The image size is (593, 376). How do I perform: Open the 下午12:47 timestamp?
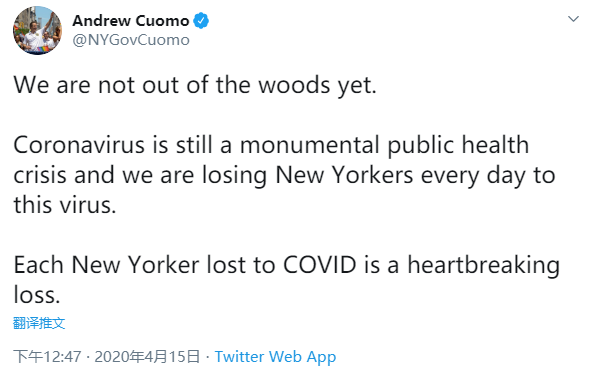[47, 356]
